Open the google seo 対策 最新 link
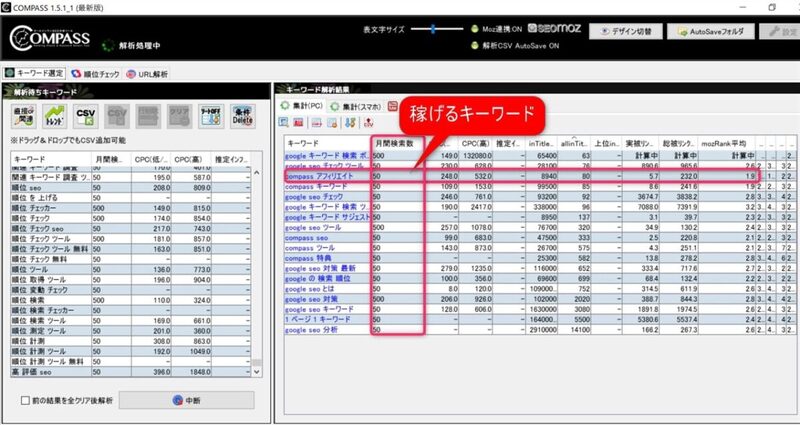Viewport: 800px width, 425px height. [x=320, y=268]
